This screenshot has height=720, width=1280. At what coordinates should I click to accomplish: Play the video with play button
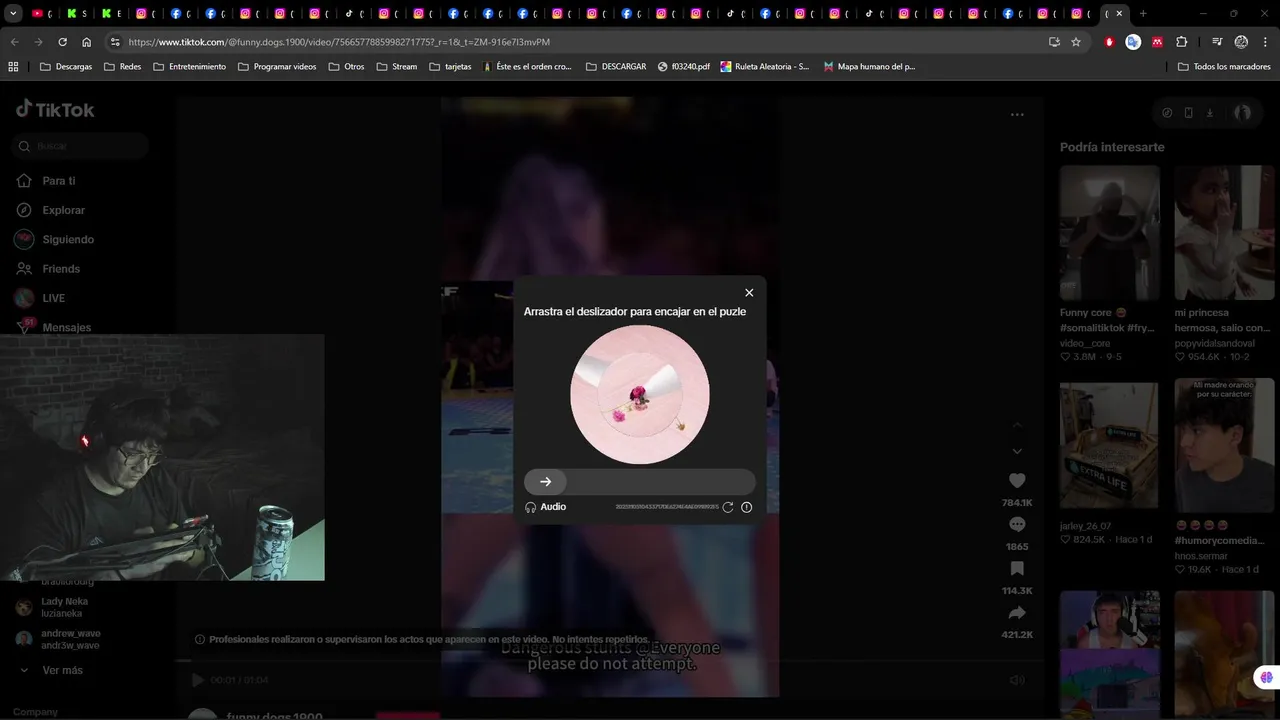[197, 680]
